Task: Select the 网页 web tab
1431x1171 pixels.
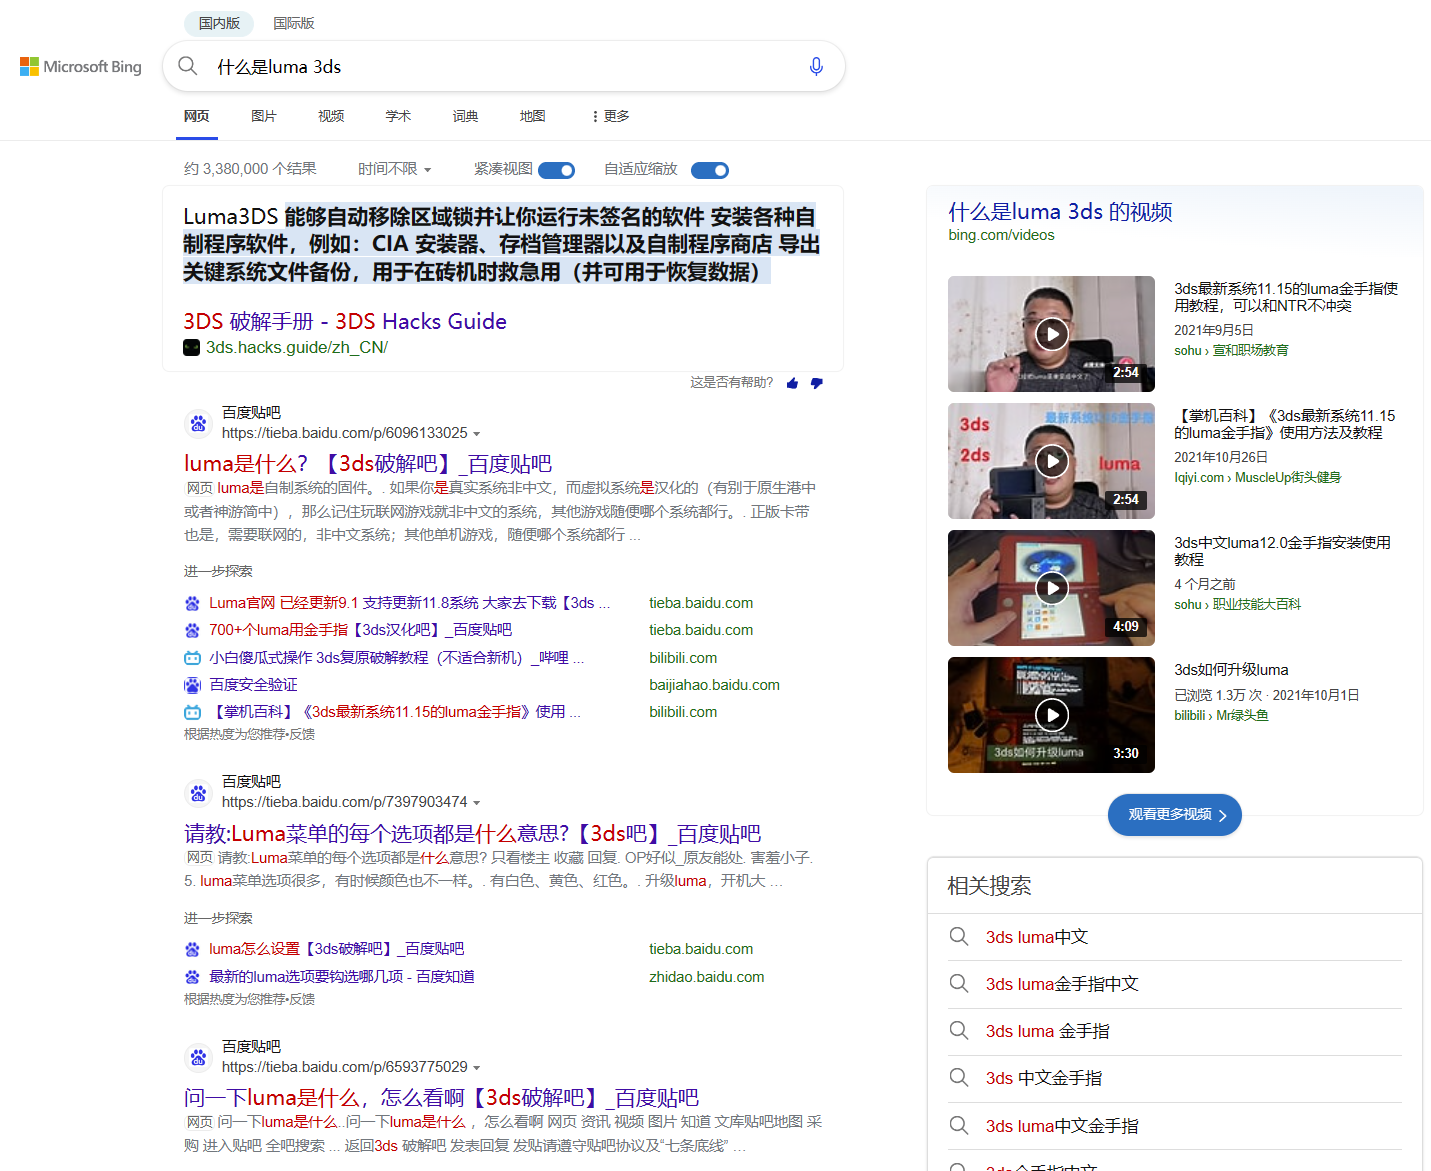Action: pyautogui.click(x=197, y=116)
